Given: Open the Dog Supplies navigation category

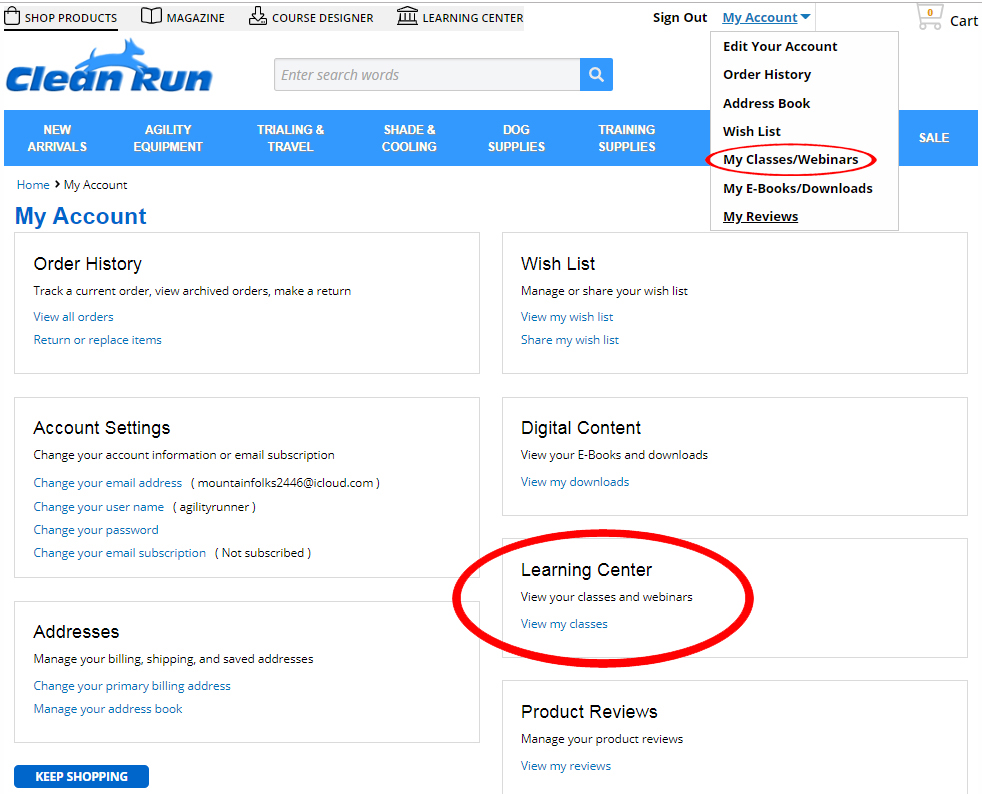Looking at the screenshot, I should click(x=516, y=138).
